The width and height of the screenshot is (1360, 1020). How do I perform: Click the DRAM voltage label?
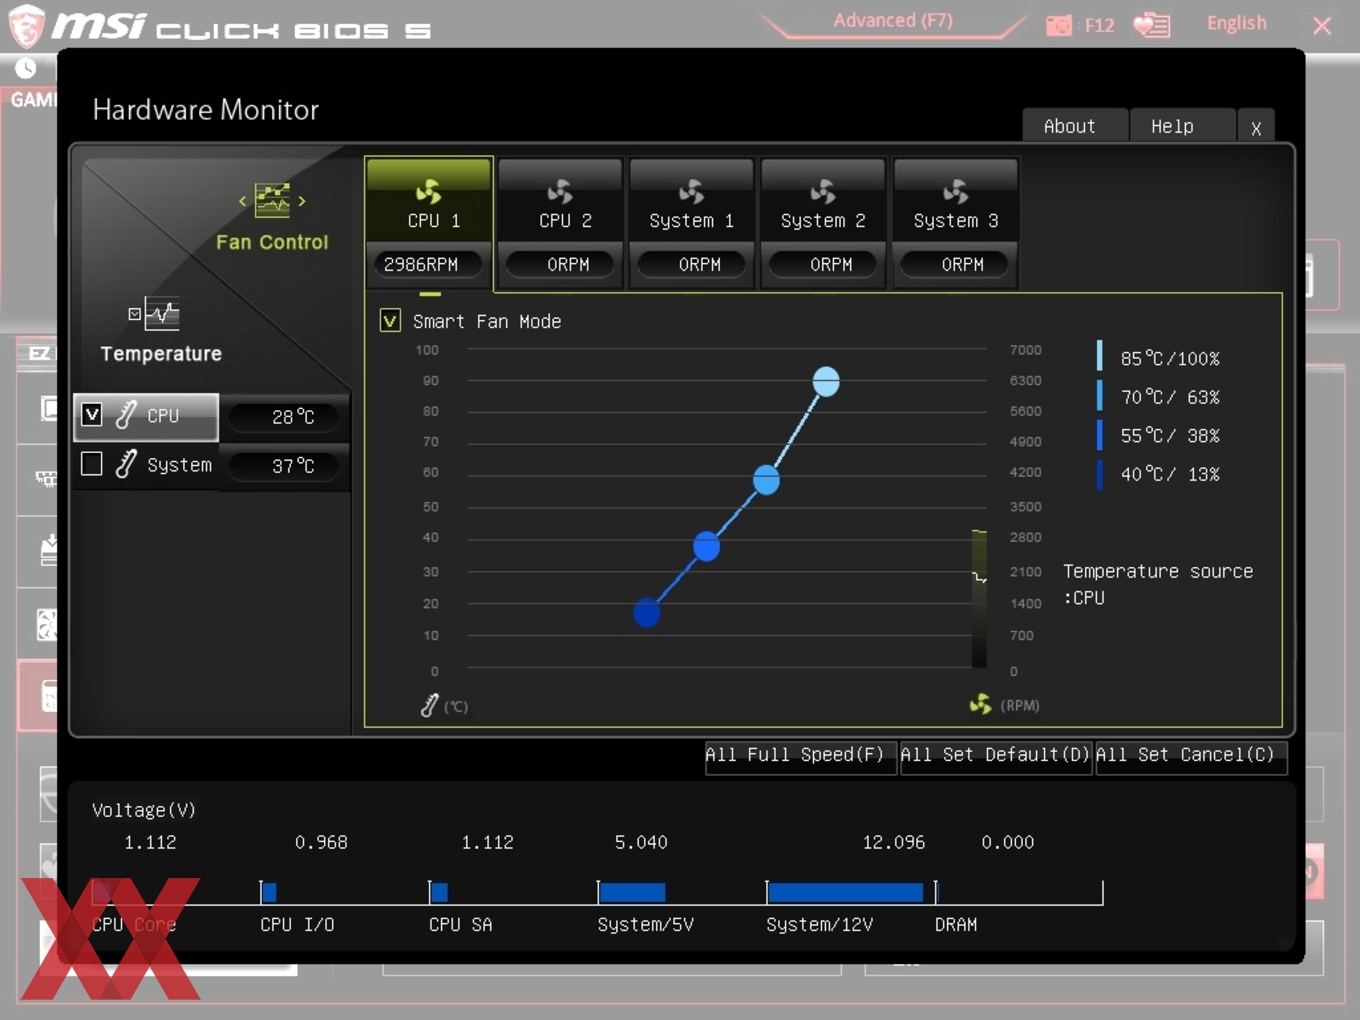tap(956, 925)
